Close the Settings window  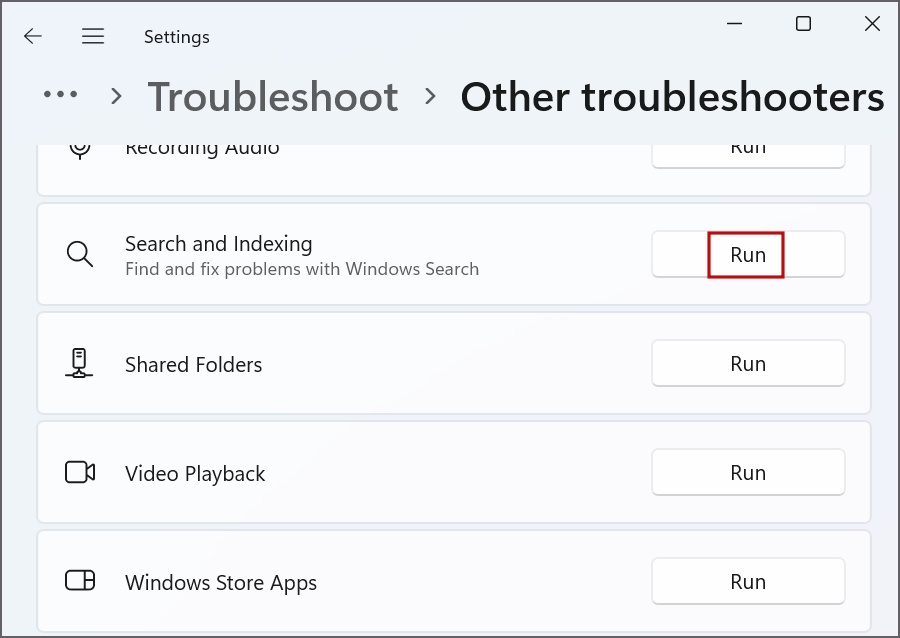pyautogui.click(x=872, y=24)
